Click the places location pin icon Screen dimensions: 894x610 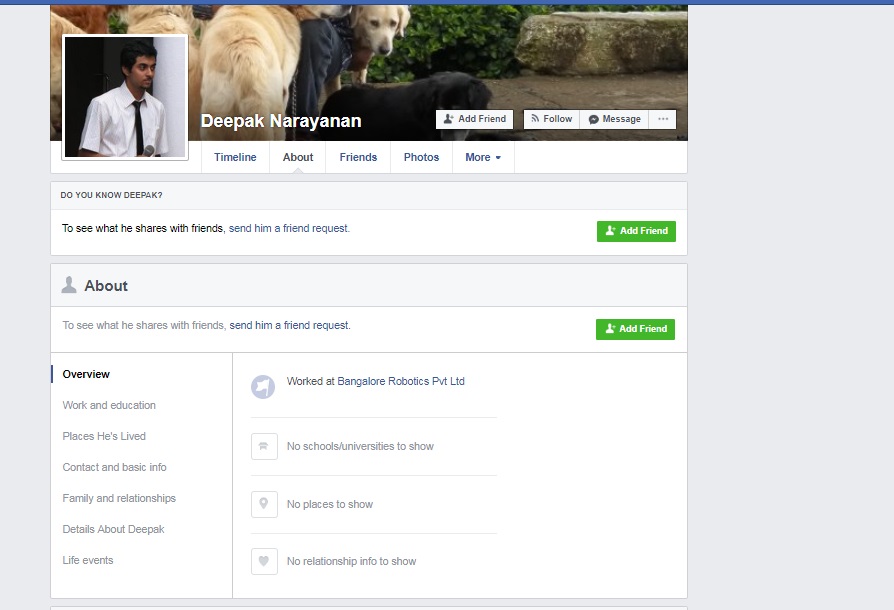[x=264, y=505]
